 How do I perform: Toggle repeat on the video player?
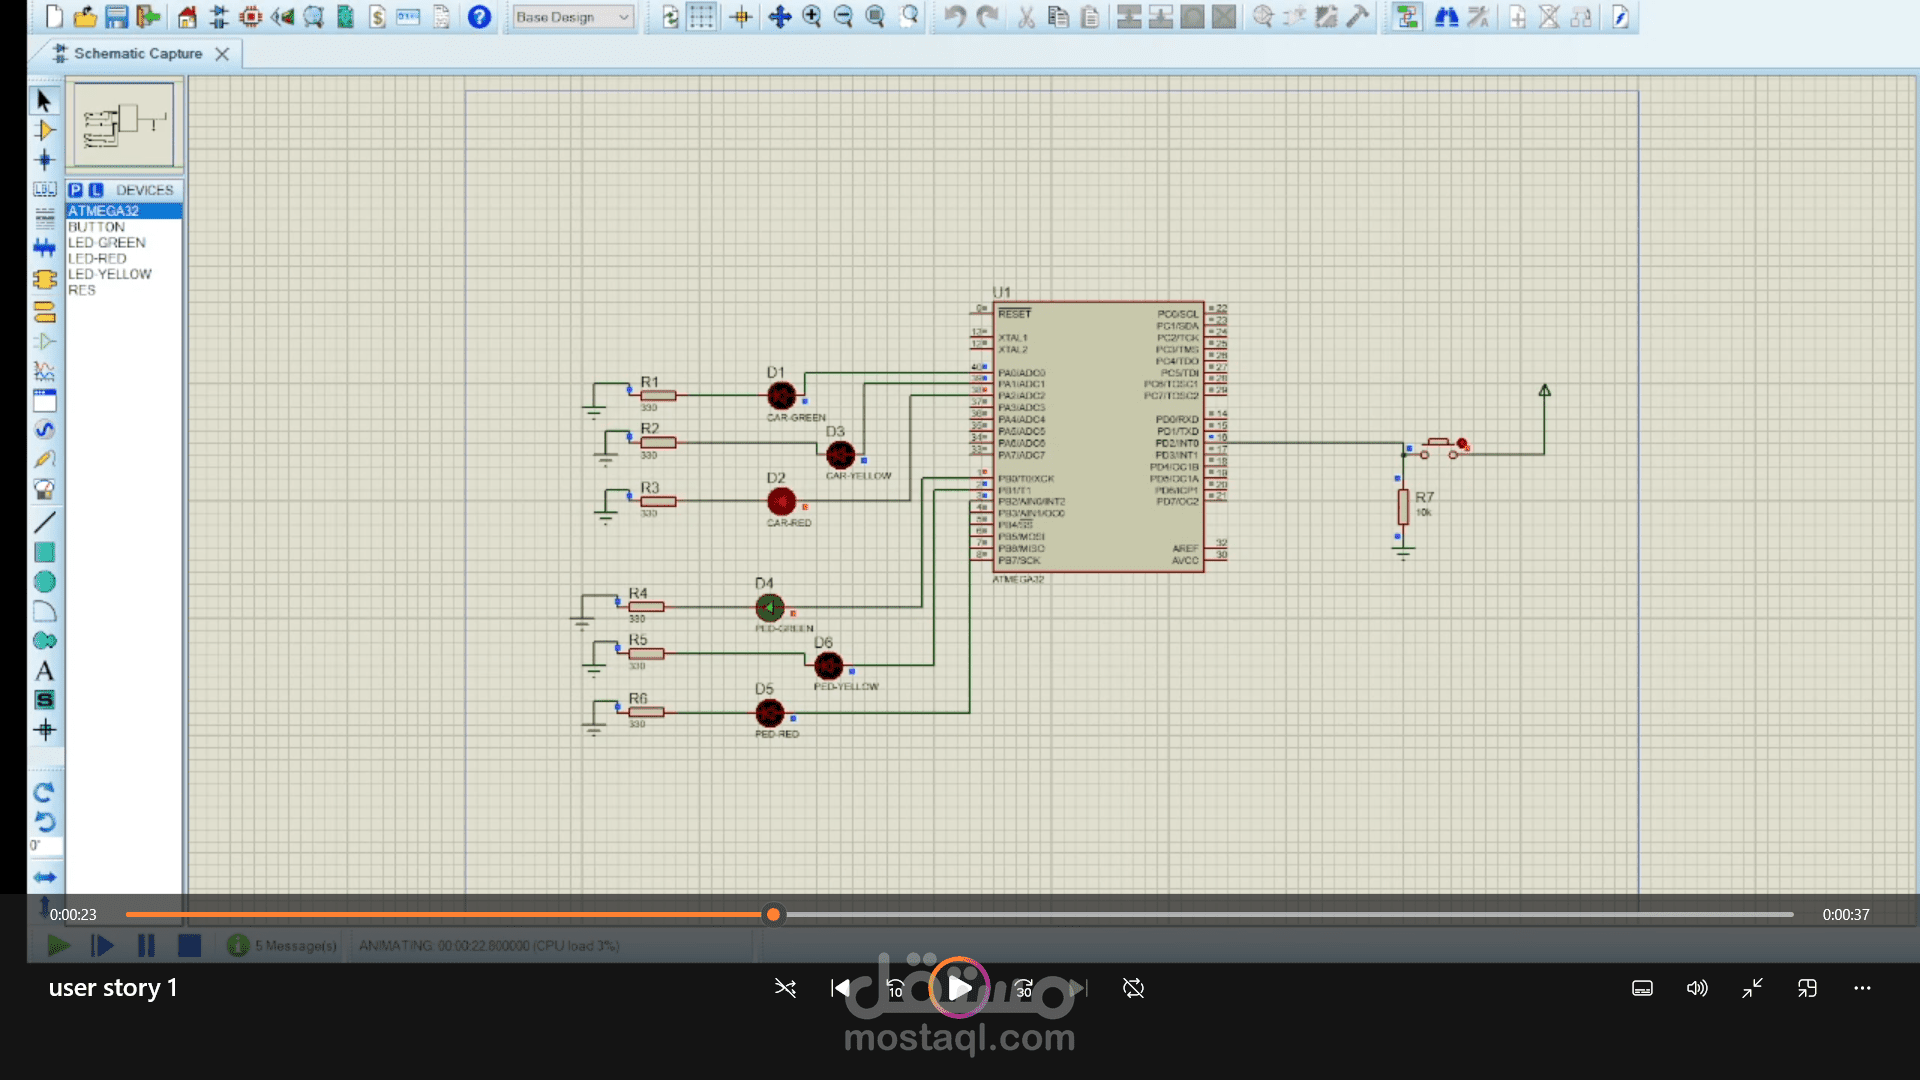coord(1133,988)
